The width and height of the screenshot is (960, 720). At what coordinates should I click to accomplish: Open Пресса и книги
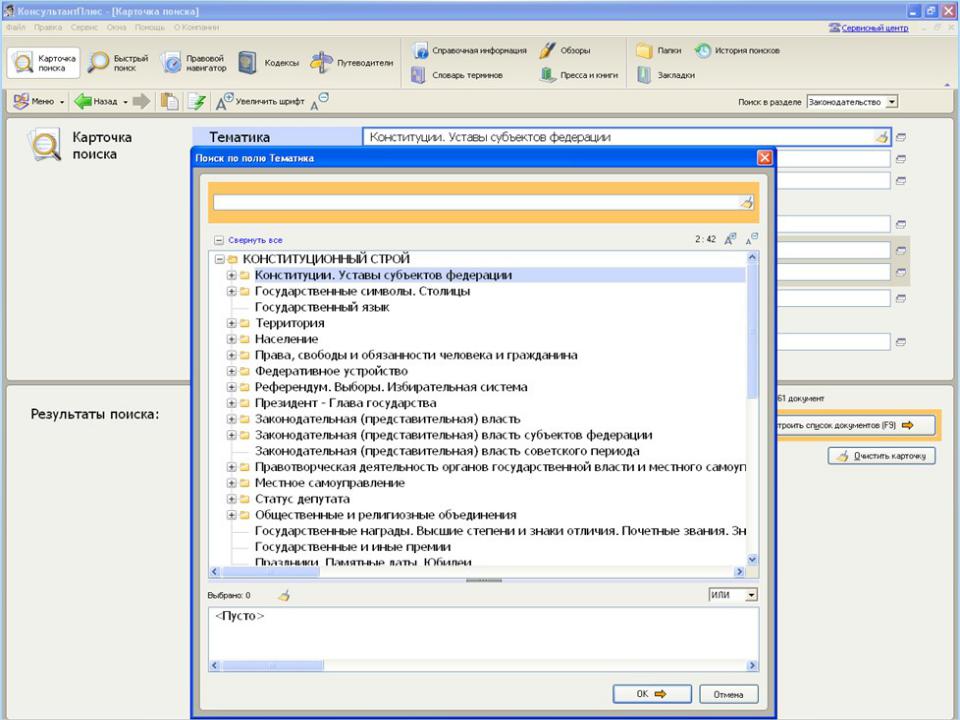[579, 75]
